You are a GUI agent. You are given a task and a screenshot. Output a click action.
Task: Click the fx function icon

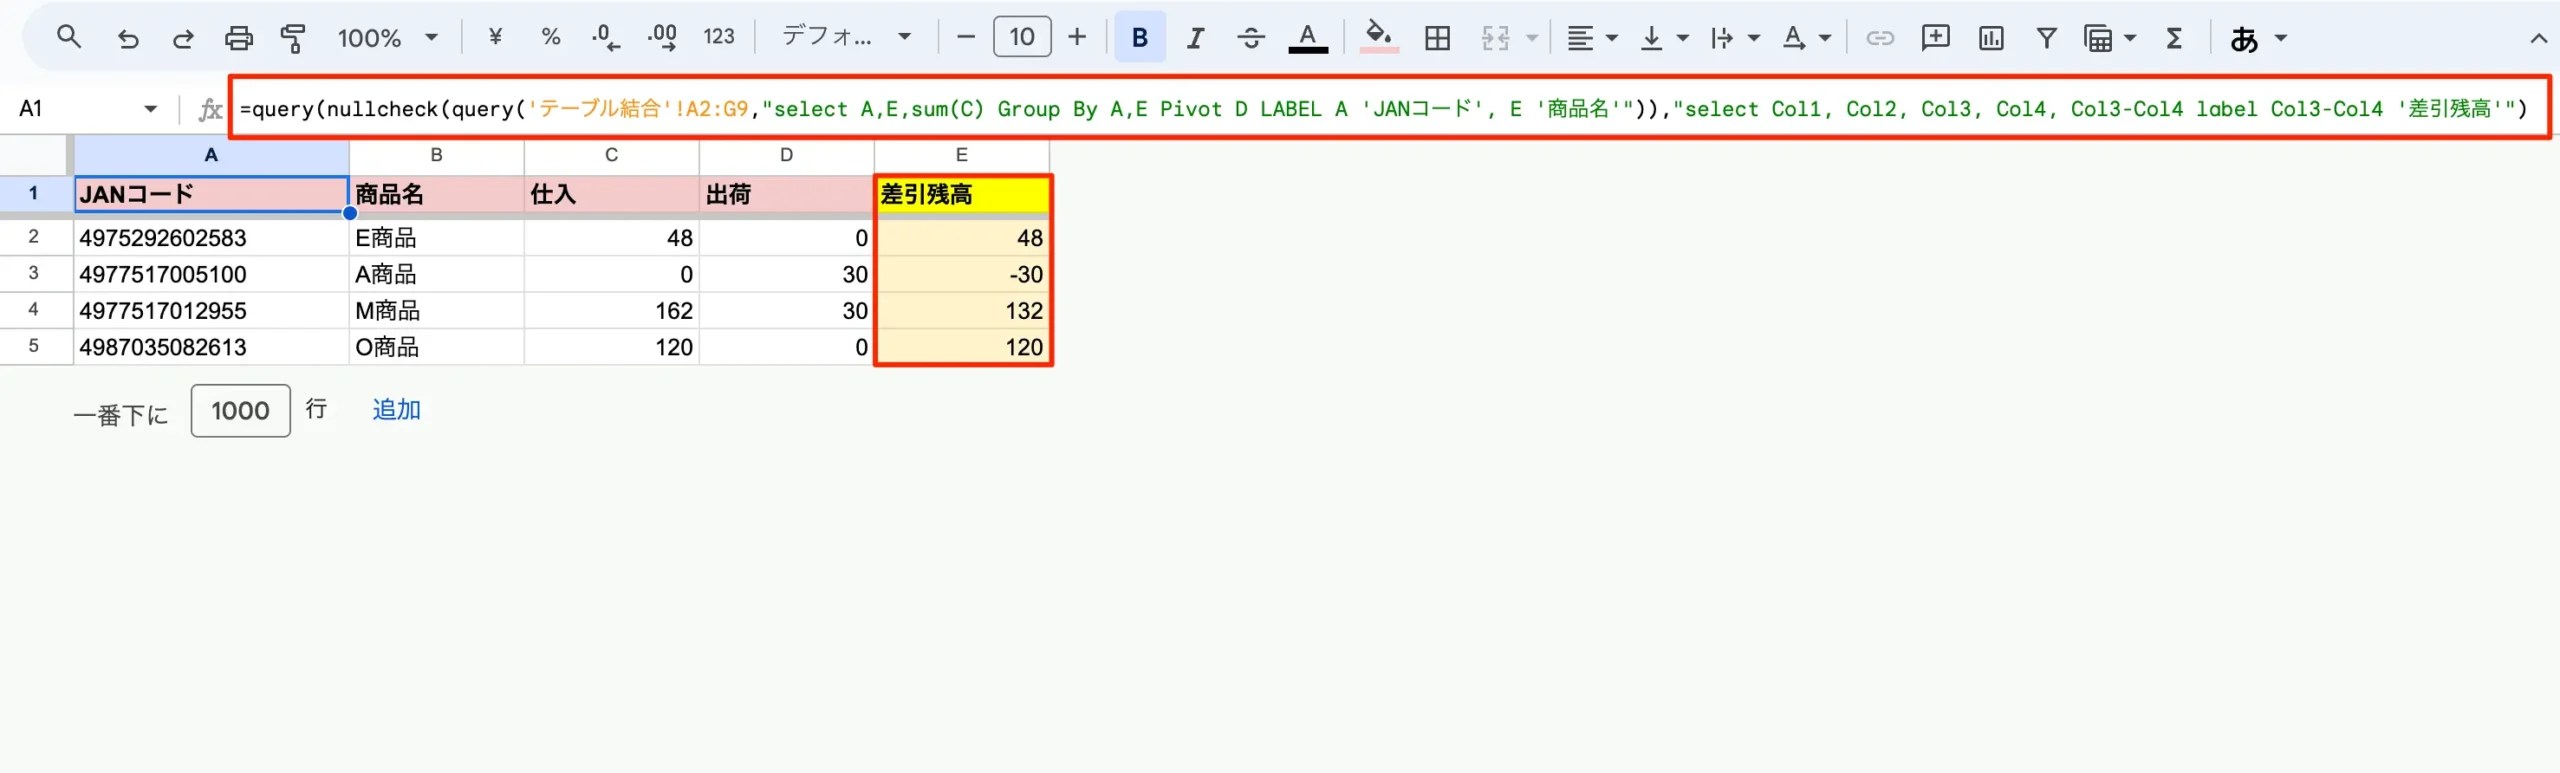click(209, 109)
